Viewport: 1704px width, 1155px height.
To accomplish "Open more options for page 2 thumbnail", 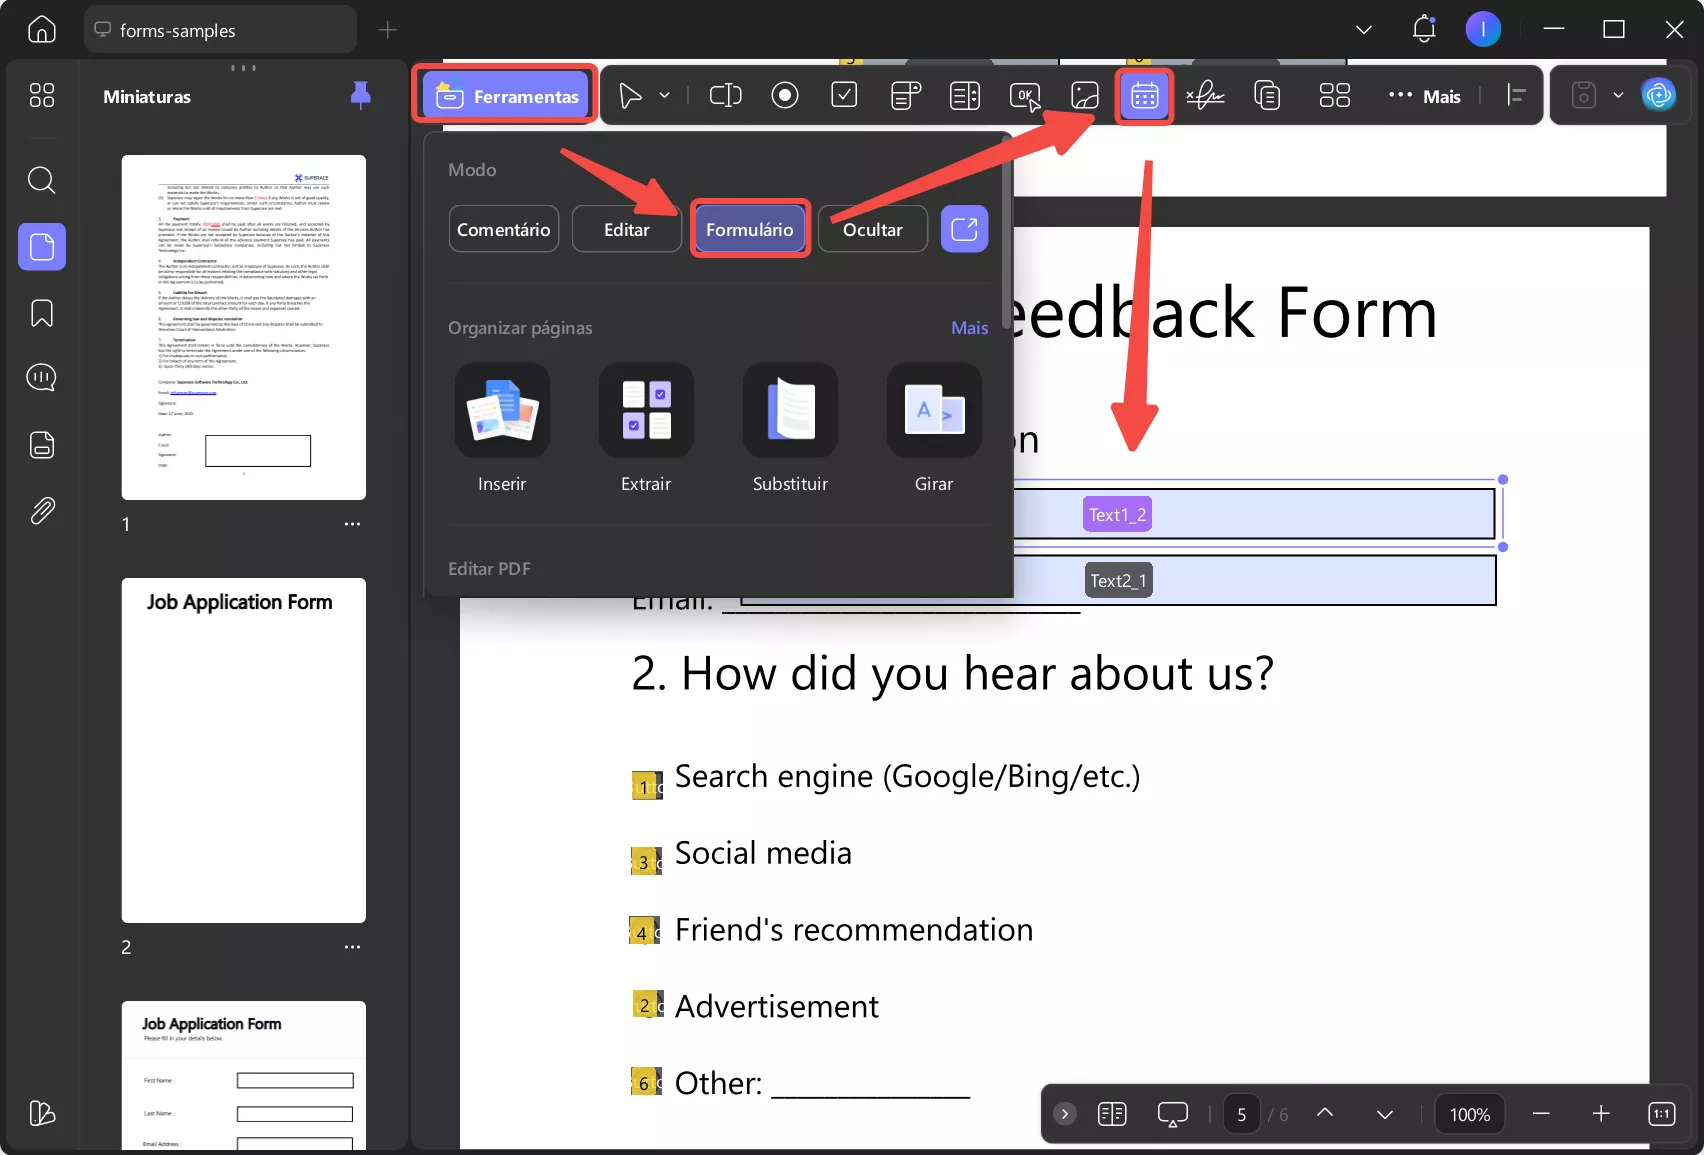I will point(352,947).
